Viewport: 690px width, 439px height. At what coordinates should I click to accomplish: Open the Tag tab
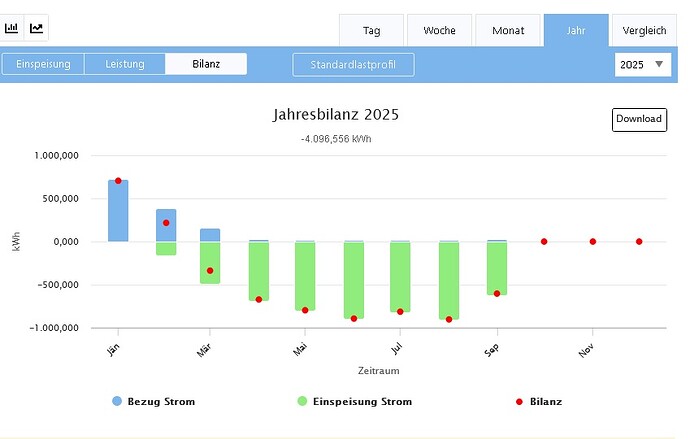point(371,31)
